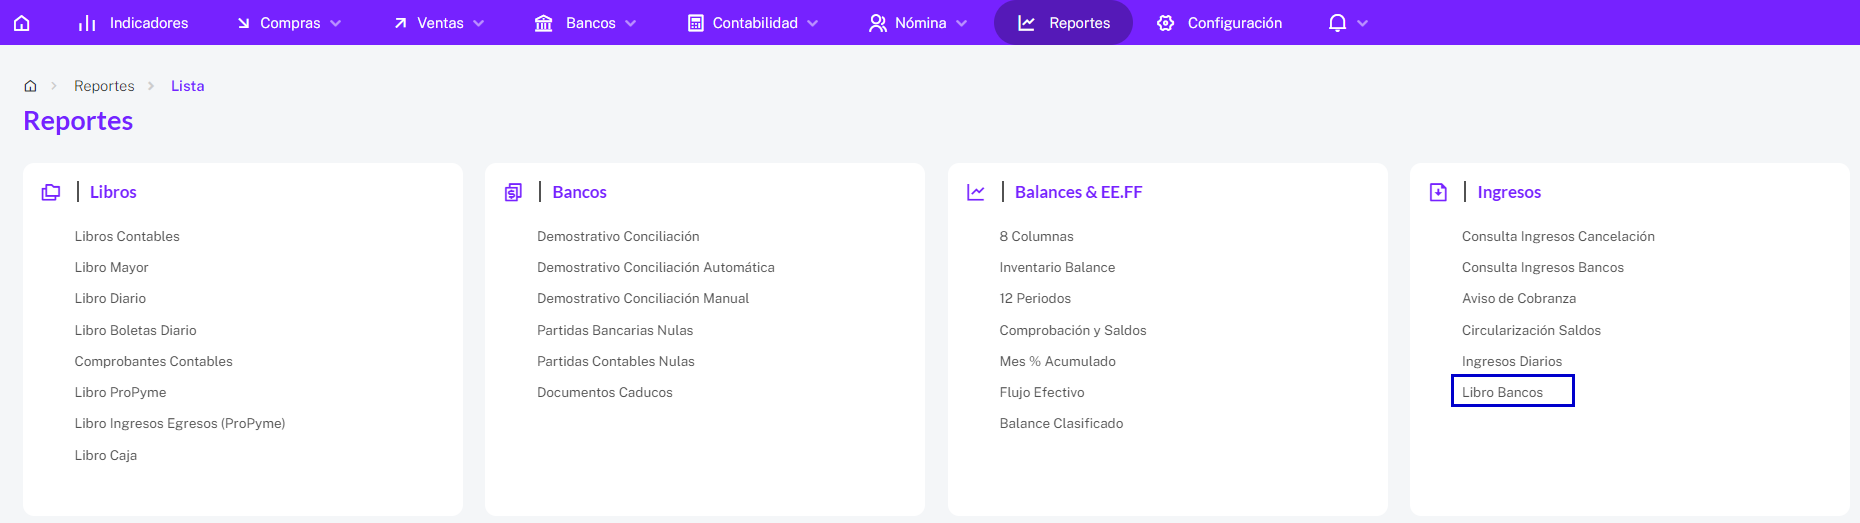This screenshot has width=1860, height=523.
Task: Open Demostrativo Conciliación Automática report
Action: (656, 267)
